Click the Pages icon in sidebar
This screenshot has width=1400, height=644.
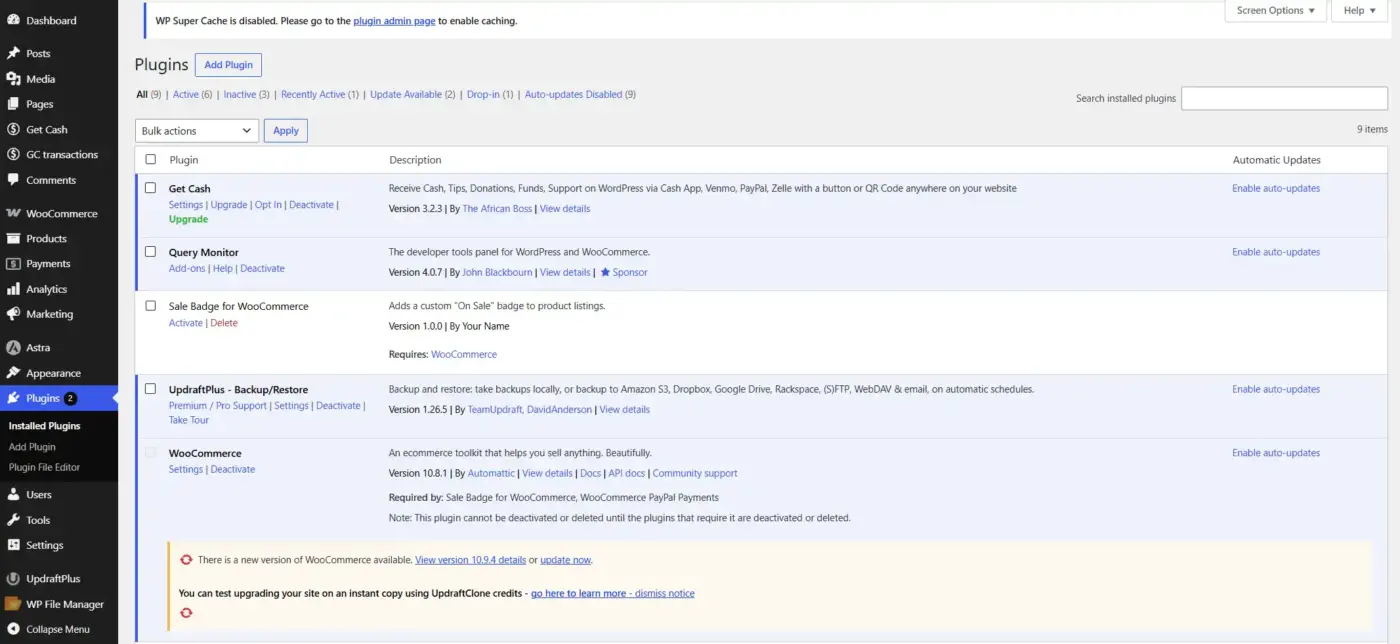click(x=13, y=104)
